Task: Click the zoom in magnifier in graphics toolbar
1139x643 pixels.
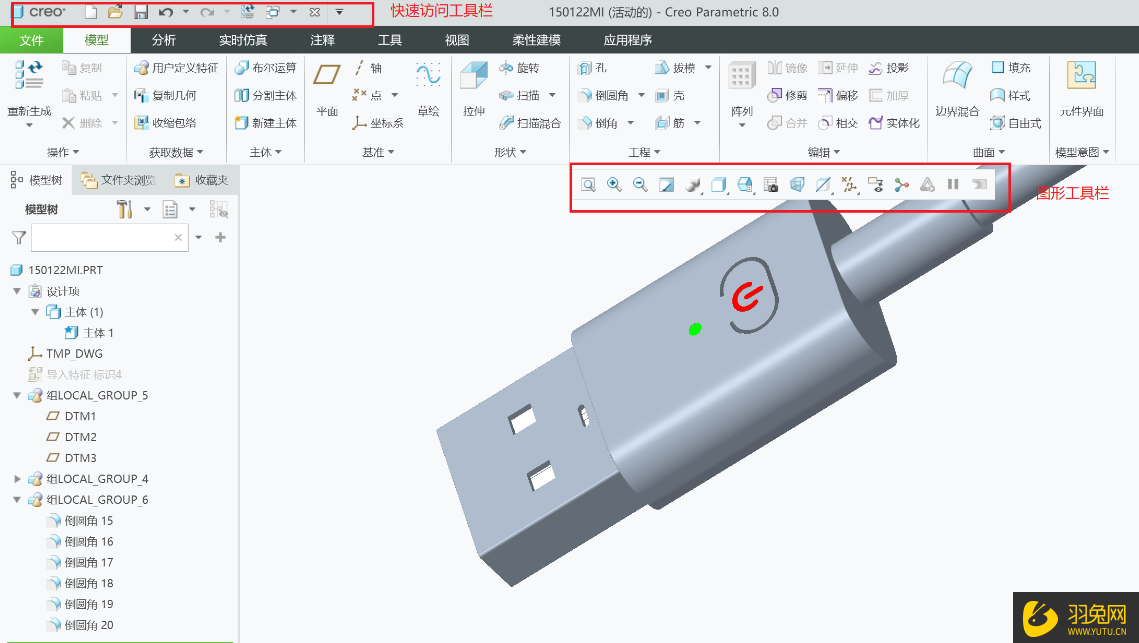Action: 614,185
